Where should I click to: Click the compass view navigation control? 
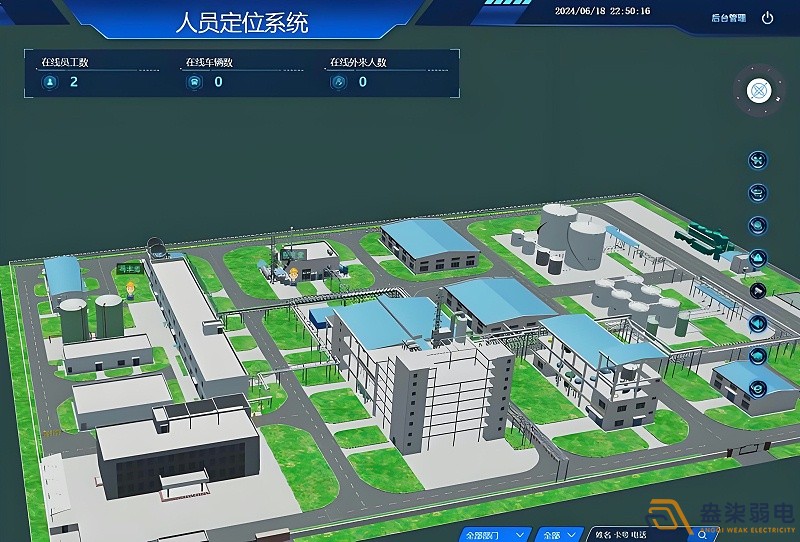click(760, 91)
